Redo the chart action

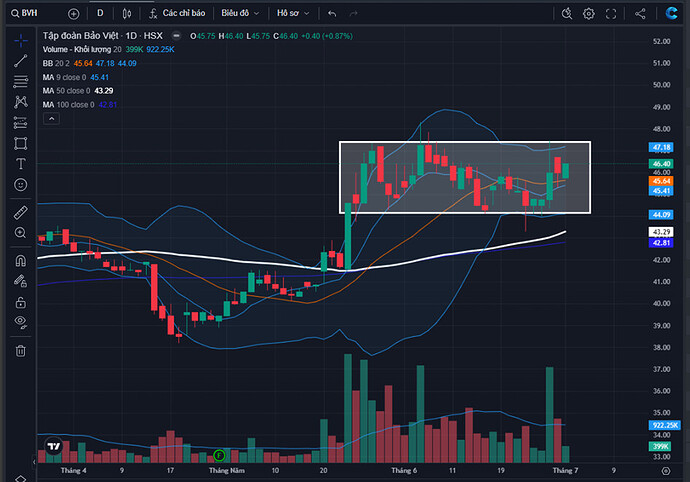353,14
